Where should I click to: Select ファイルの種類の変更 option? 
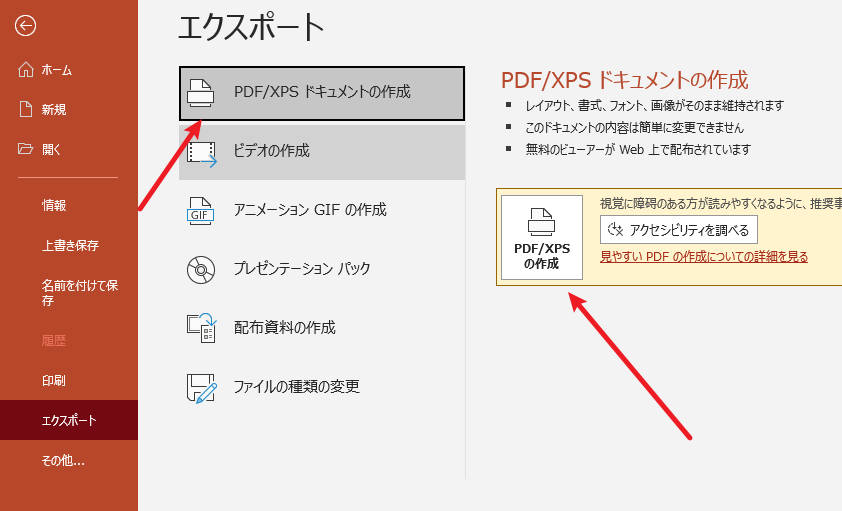pyautogui.click(x=322, y=387)
